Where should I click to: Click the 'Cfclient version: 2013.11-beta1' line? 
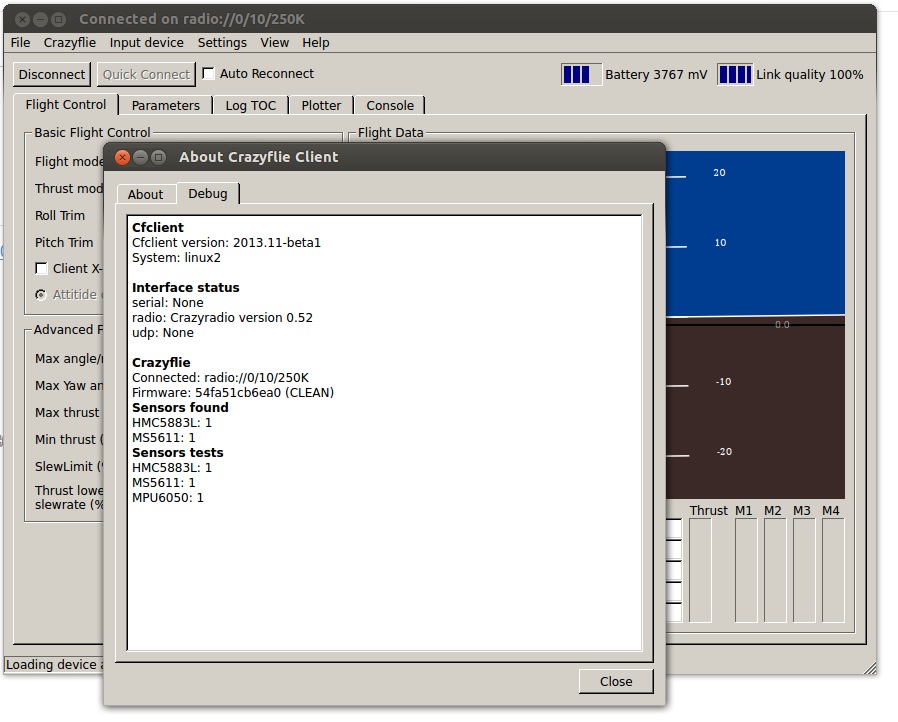coord(226,243)
